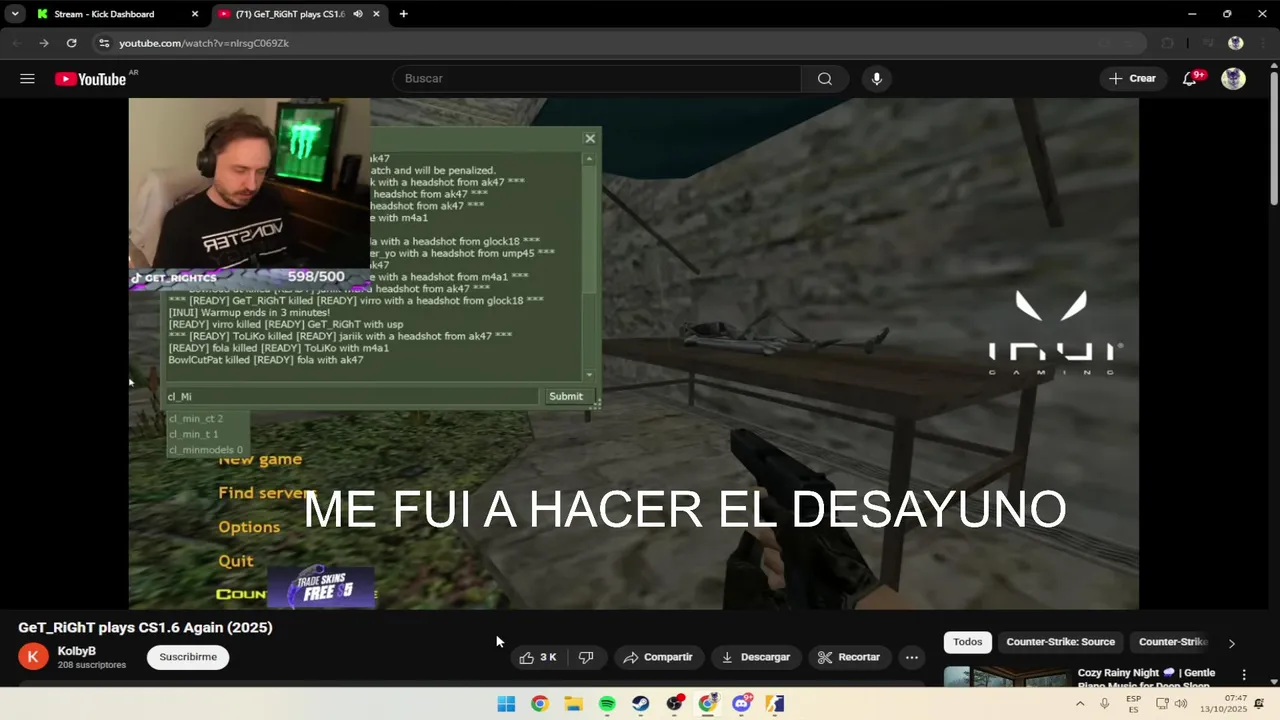
Task: Open Chrome three-dot menu
Action: 1263,43
